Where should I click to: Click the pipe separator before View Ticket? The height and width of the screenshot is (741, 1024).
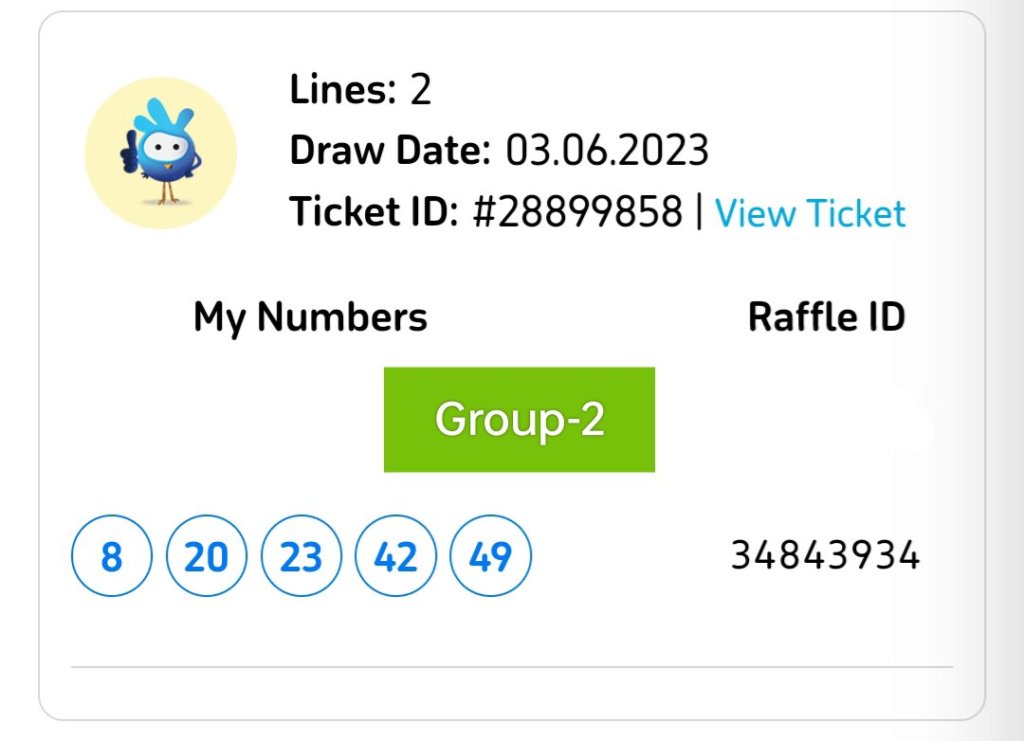699,212
